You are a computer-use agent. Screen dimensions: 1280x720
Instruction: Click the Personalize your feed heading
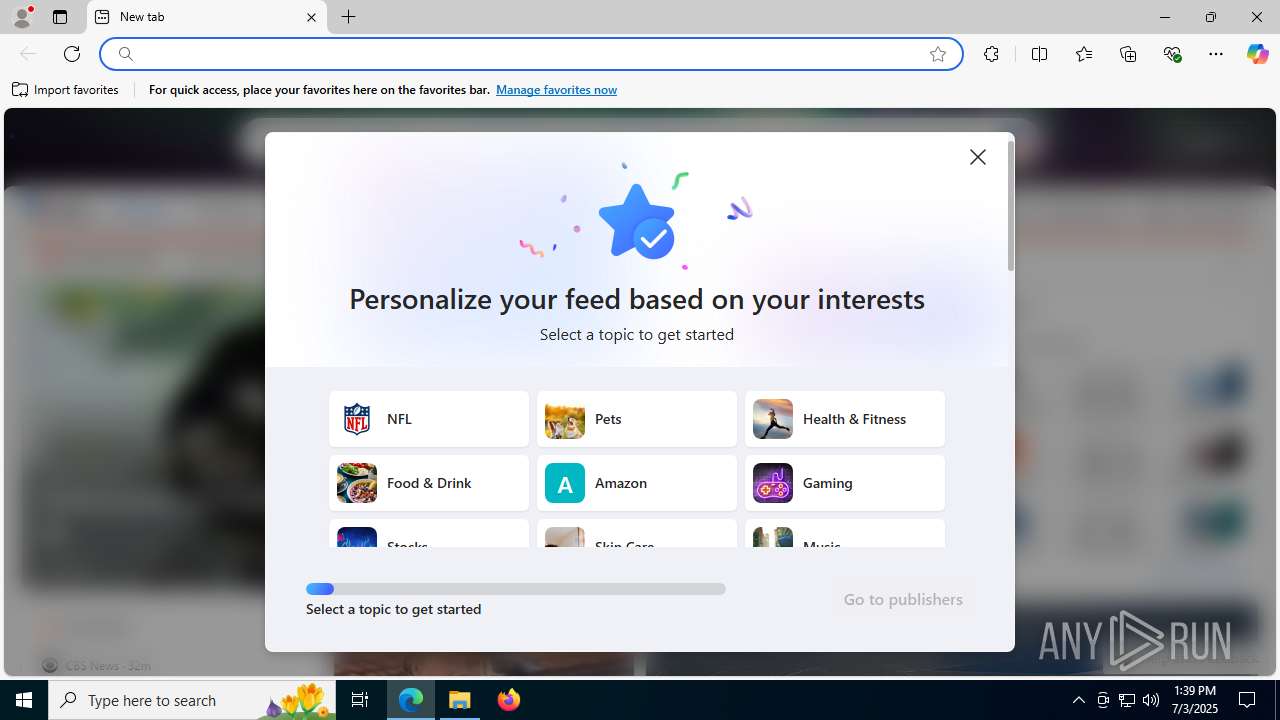pyautogui.click(x=637, y=299)
